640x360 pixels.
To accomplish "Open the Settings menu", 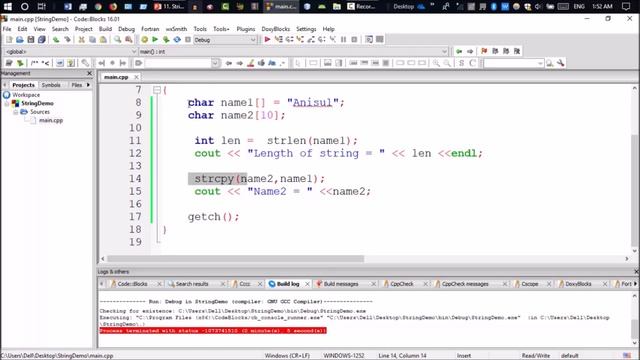I will [306, 29].
